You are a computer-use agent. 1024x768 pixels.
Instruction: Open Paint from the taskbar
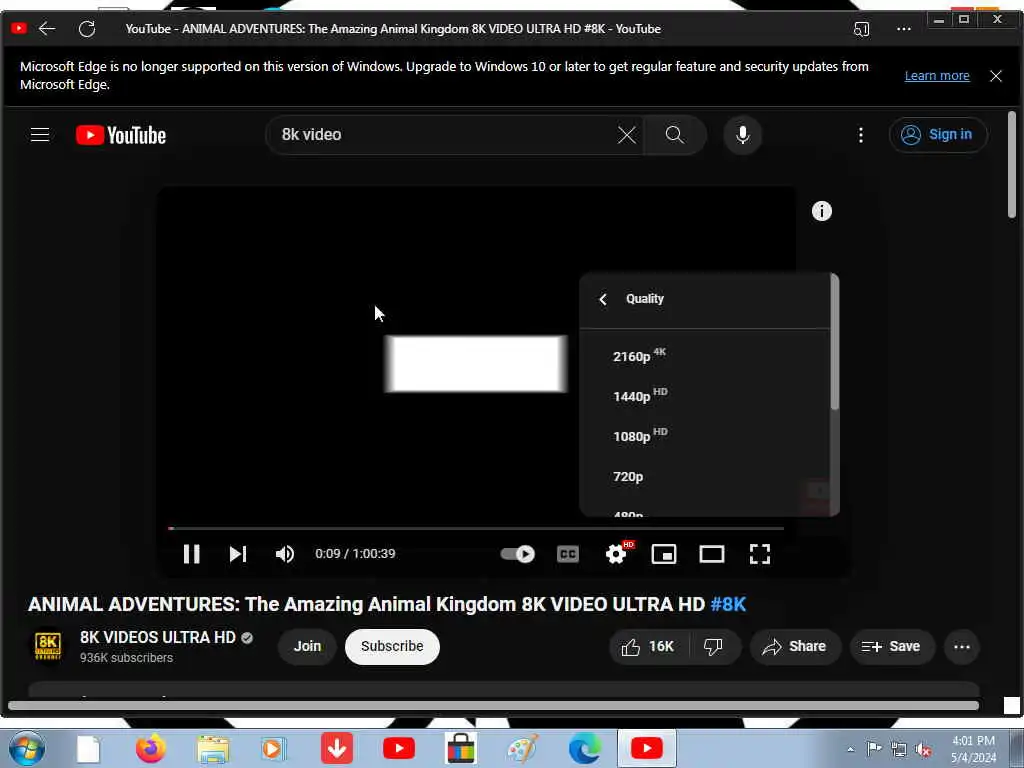point(522,749)
